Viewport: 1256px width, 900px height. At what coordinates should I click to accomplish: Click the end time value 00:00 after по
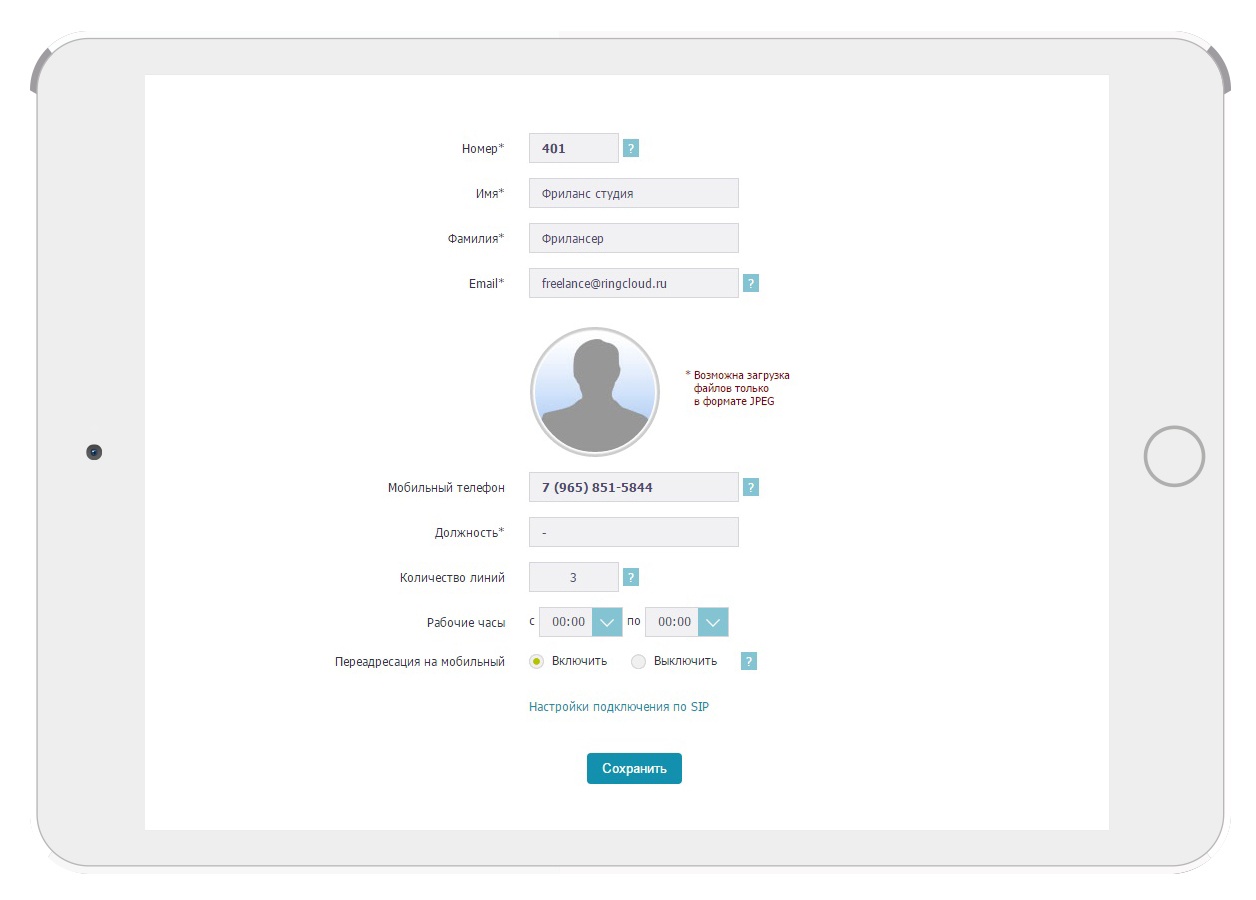(673, 622)
